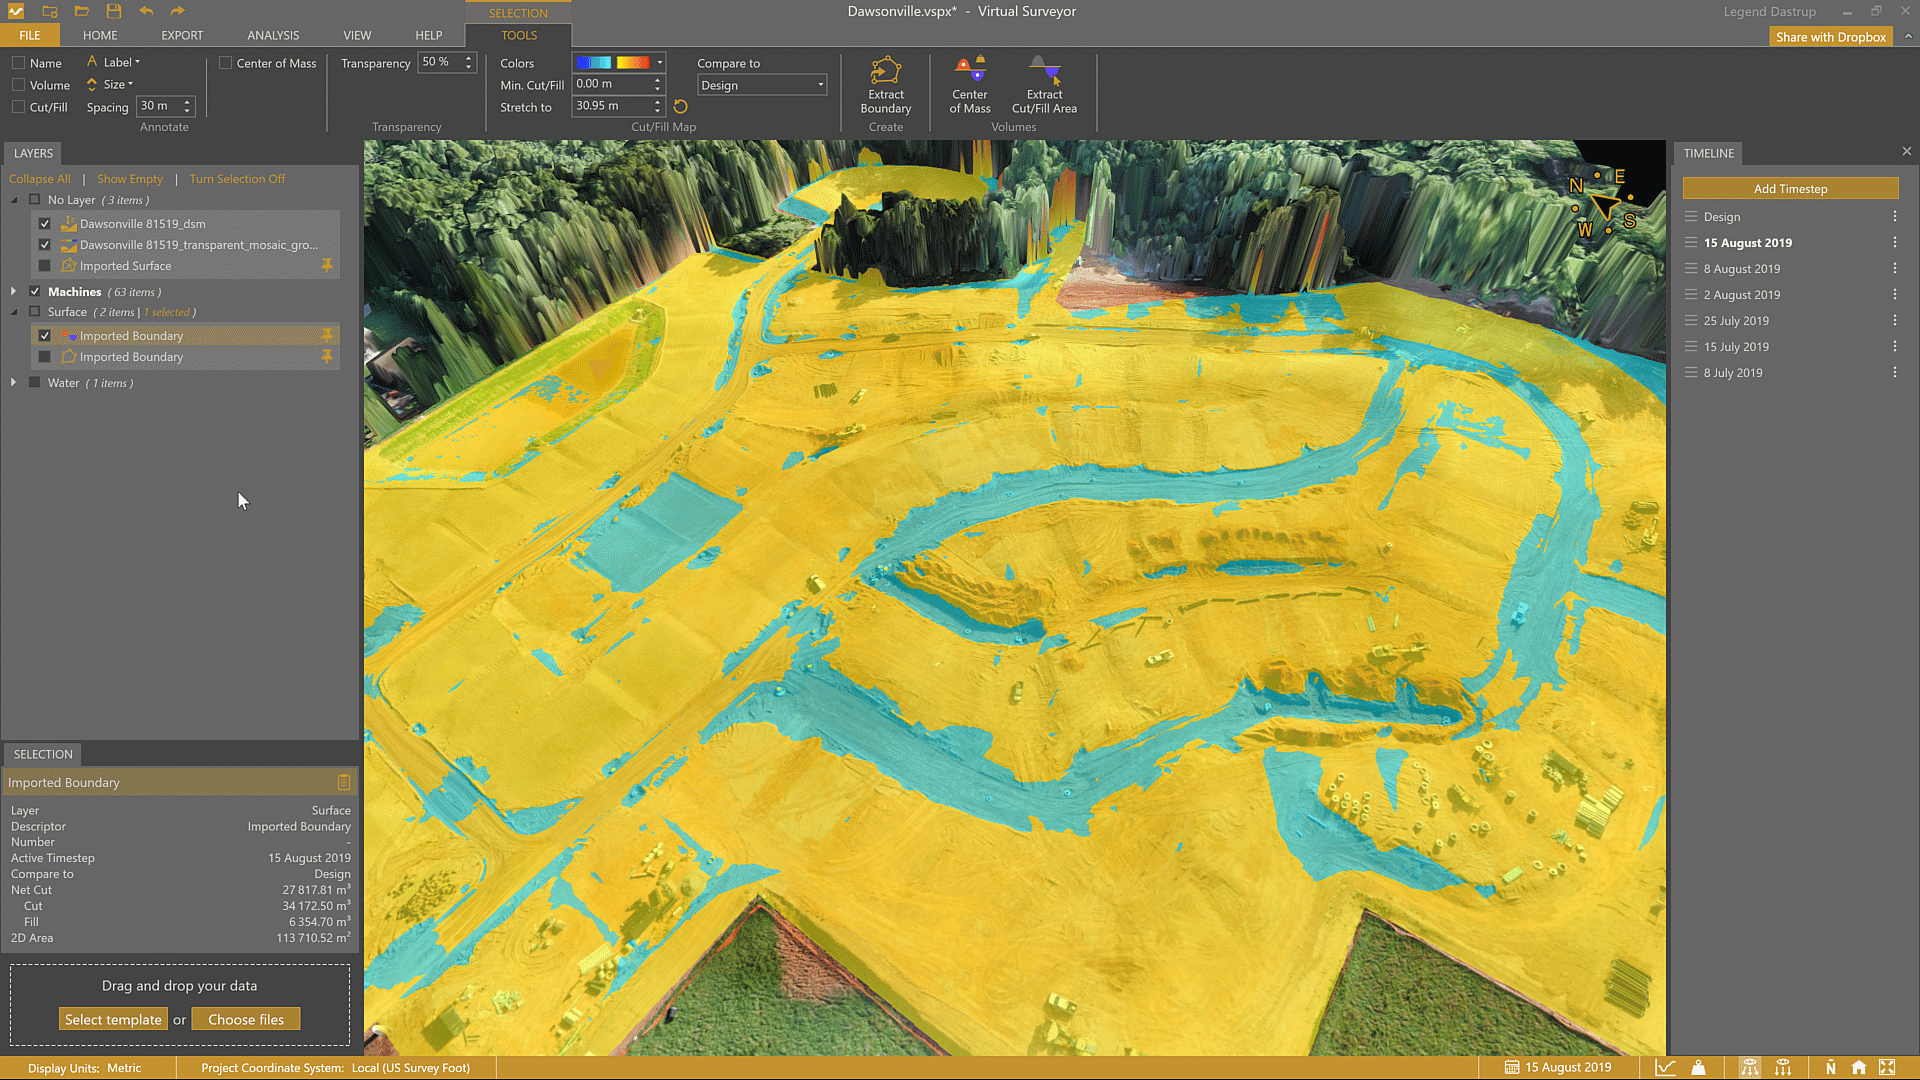Check the Volume annotate checkbox
The image size is (1920, 1080).
(x=18, y=85)
